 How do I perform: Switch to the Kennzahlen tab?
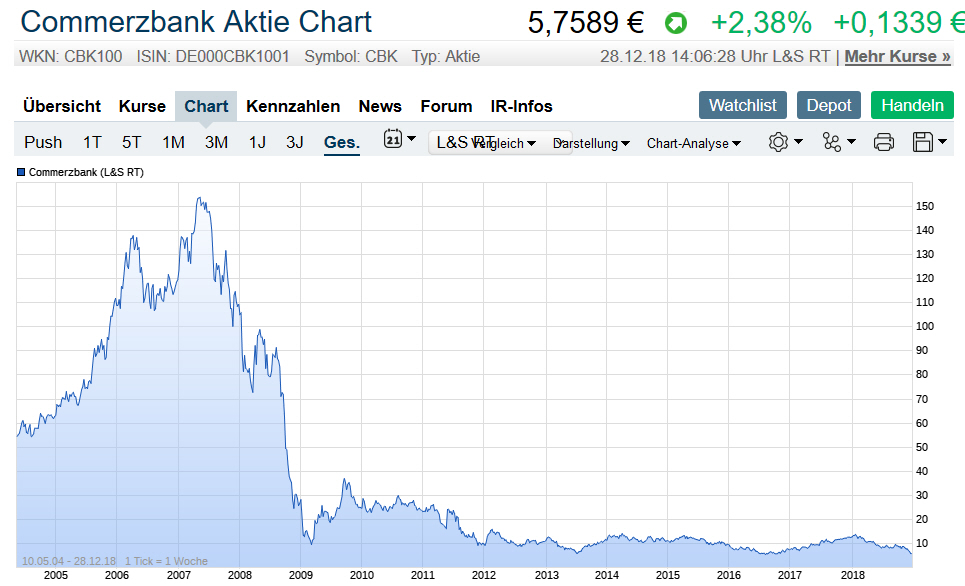tap(293, 106)
